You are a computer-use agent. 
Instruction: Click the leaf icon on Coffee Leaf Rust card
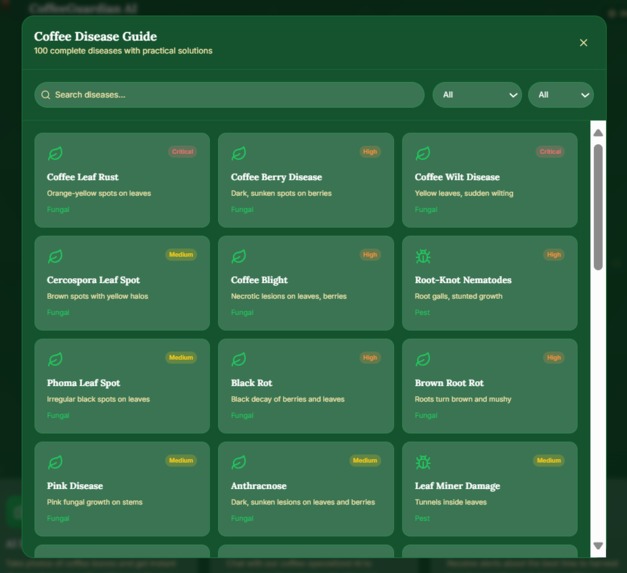click(55, 153)
